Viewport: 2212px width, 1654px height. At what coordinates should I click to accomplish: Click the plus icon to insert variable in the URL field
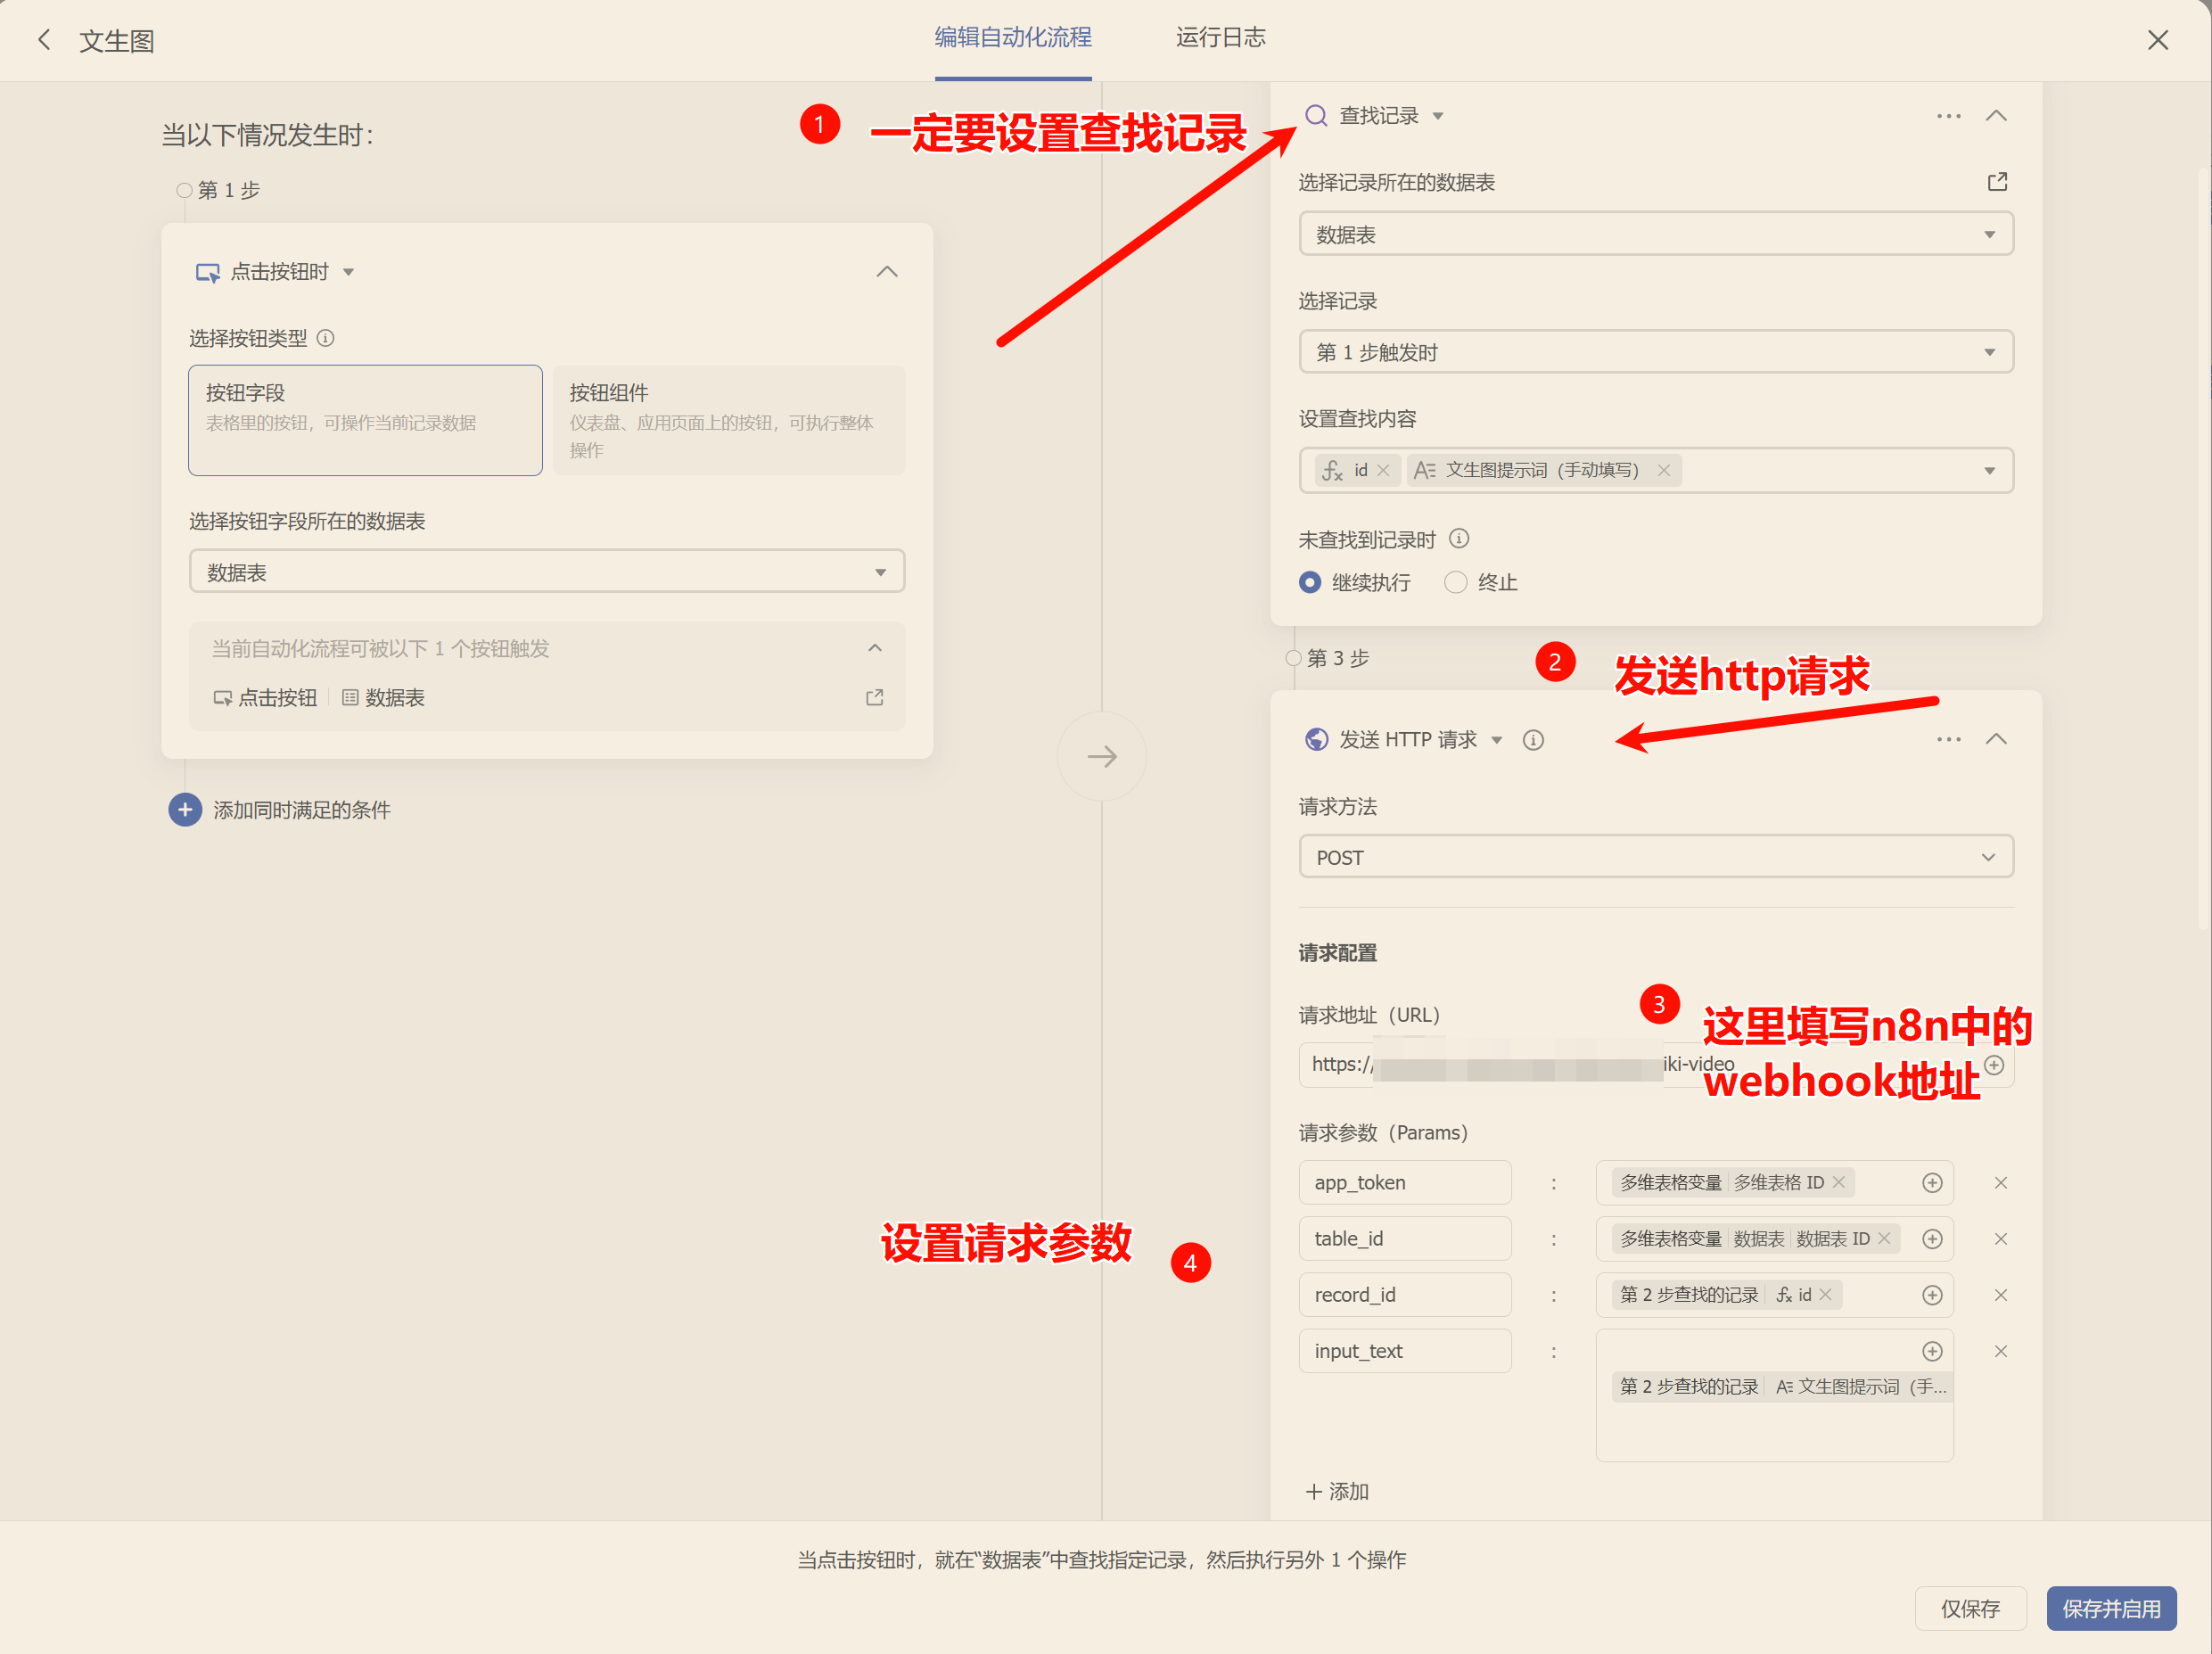point(1995,1065)
